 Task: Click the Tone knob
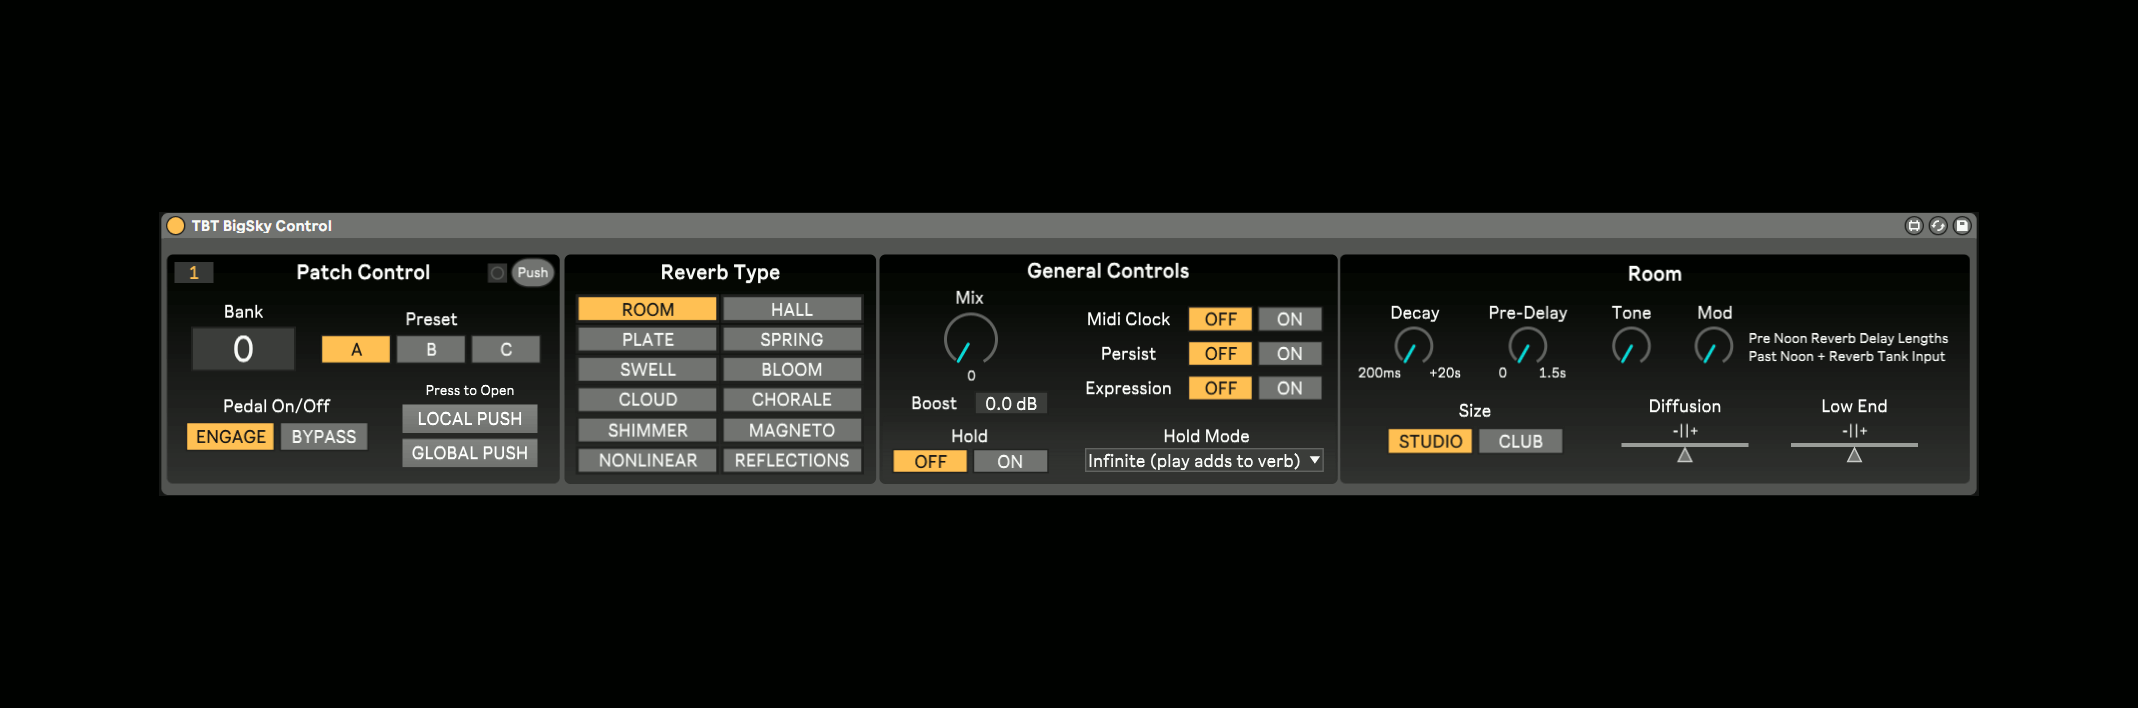pos(1631,347)
